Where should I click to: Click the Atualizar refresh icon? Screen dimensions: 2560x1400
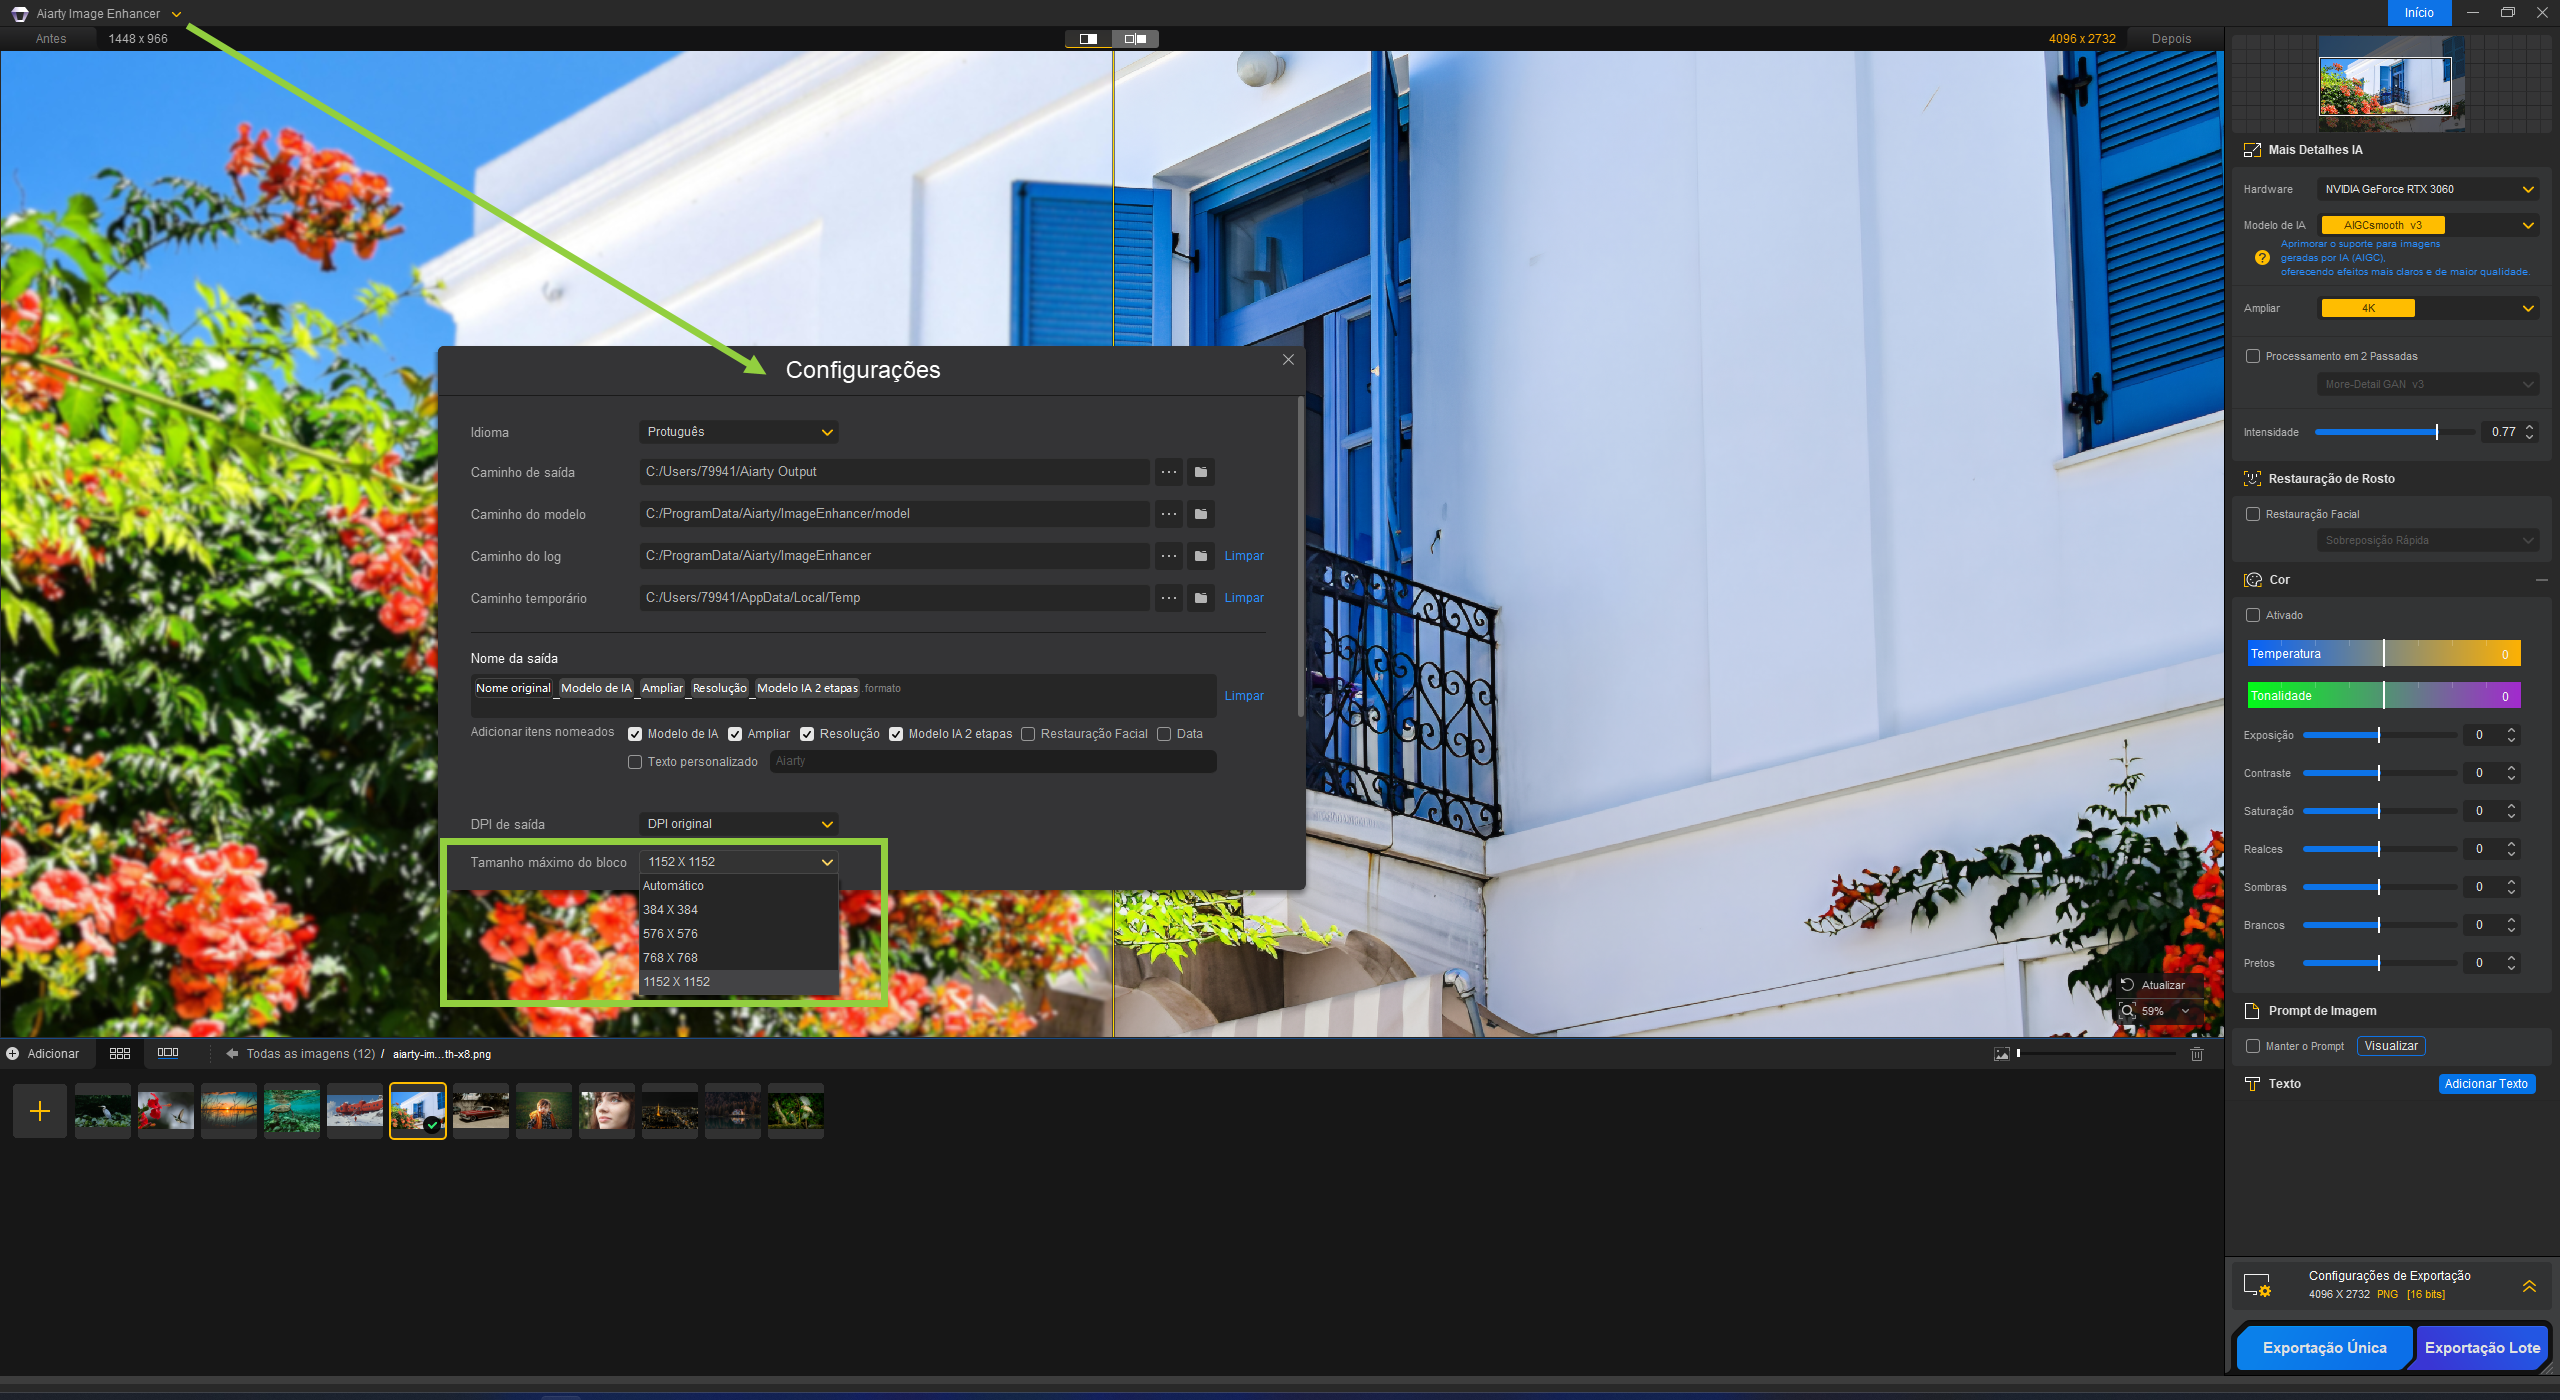pos(2128,985)
